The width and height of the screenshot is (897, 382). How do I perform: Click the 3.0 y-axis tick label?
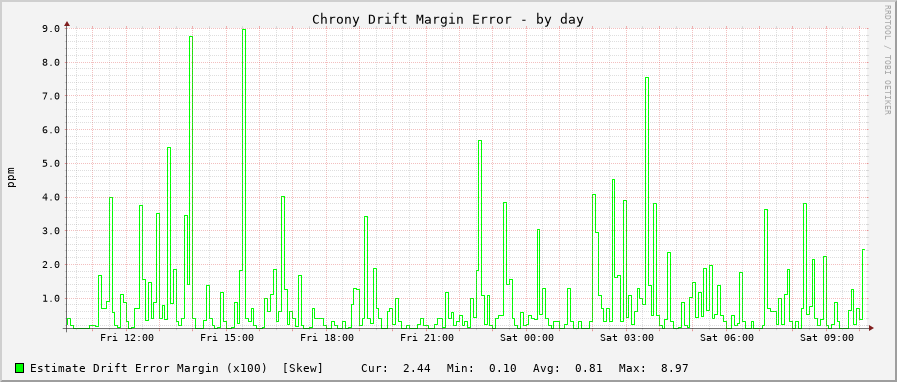tap(51, 231)
